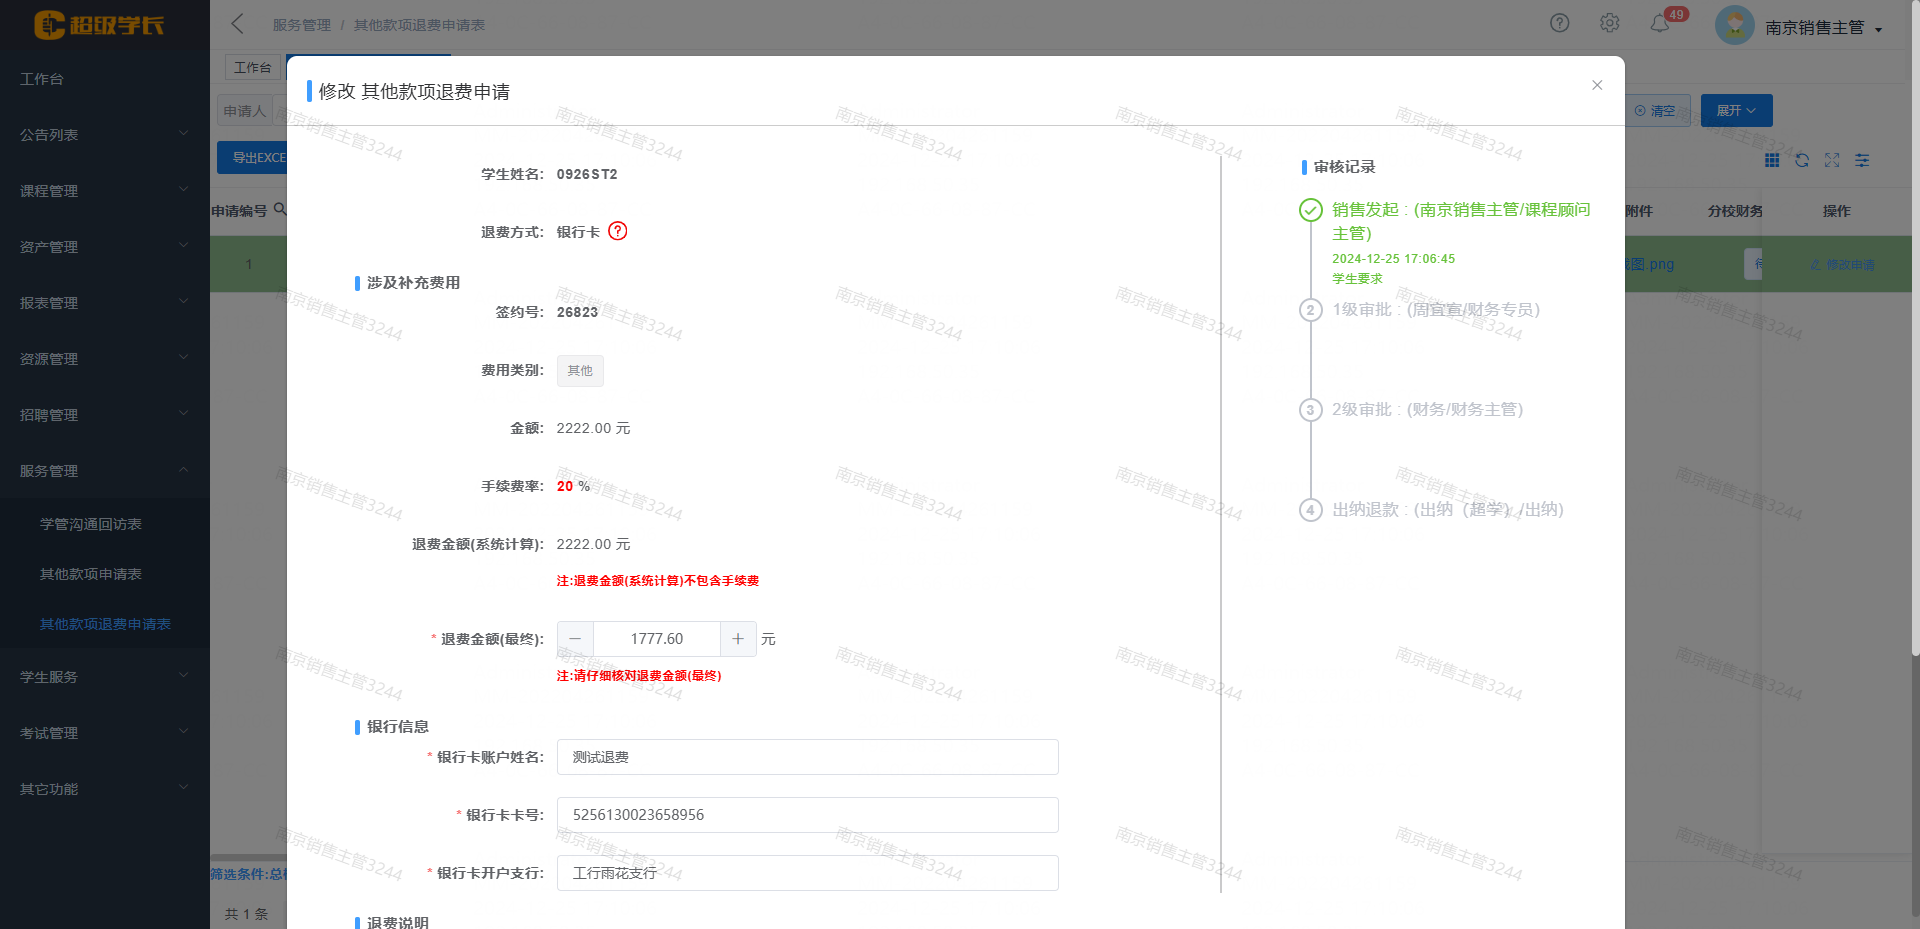The height and width of the screenshot is (929, 1920).
Task: Click the back arrow beside breadcrumb
Action: (238, 24)
